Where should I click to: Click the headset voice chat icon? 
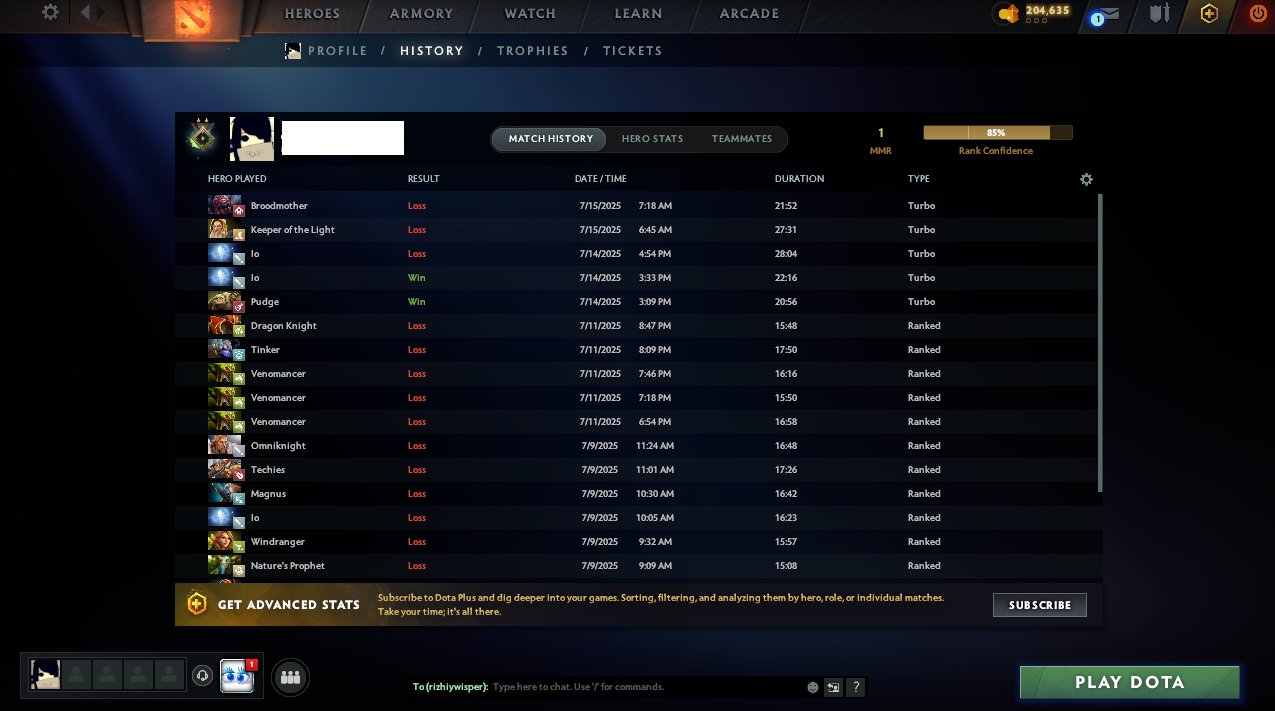click(x=202, y=675)
